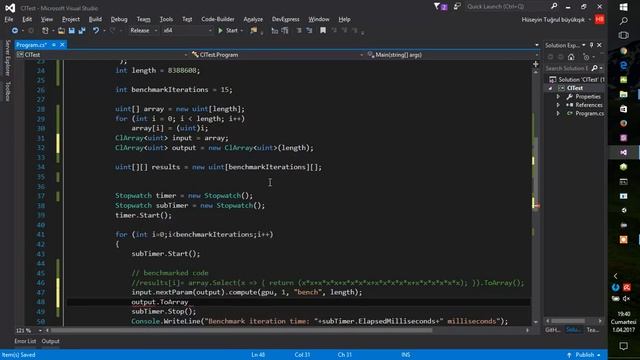Open the notifications flag icon in the title bar
Image resolution: width=640 pixels, height=360 pixels.
pos(440,7)
